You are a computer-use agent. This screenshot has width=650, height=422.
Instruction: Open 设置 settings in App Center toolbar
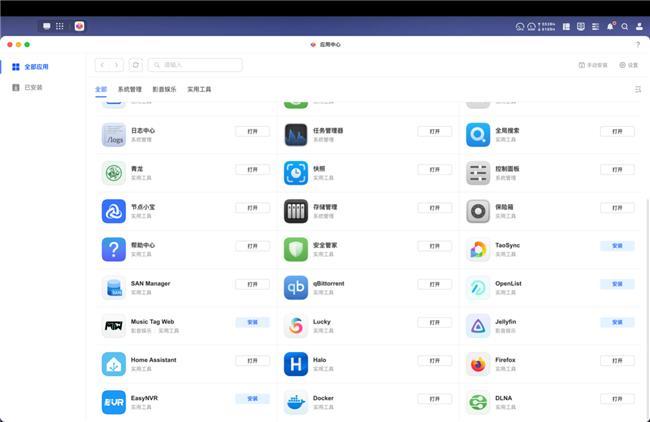coord(628,65)
